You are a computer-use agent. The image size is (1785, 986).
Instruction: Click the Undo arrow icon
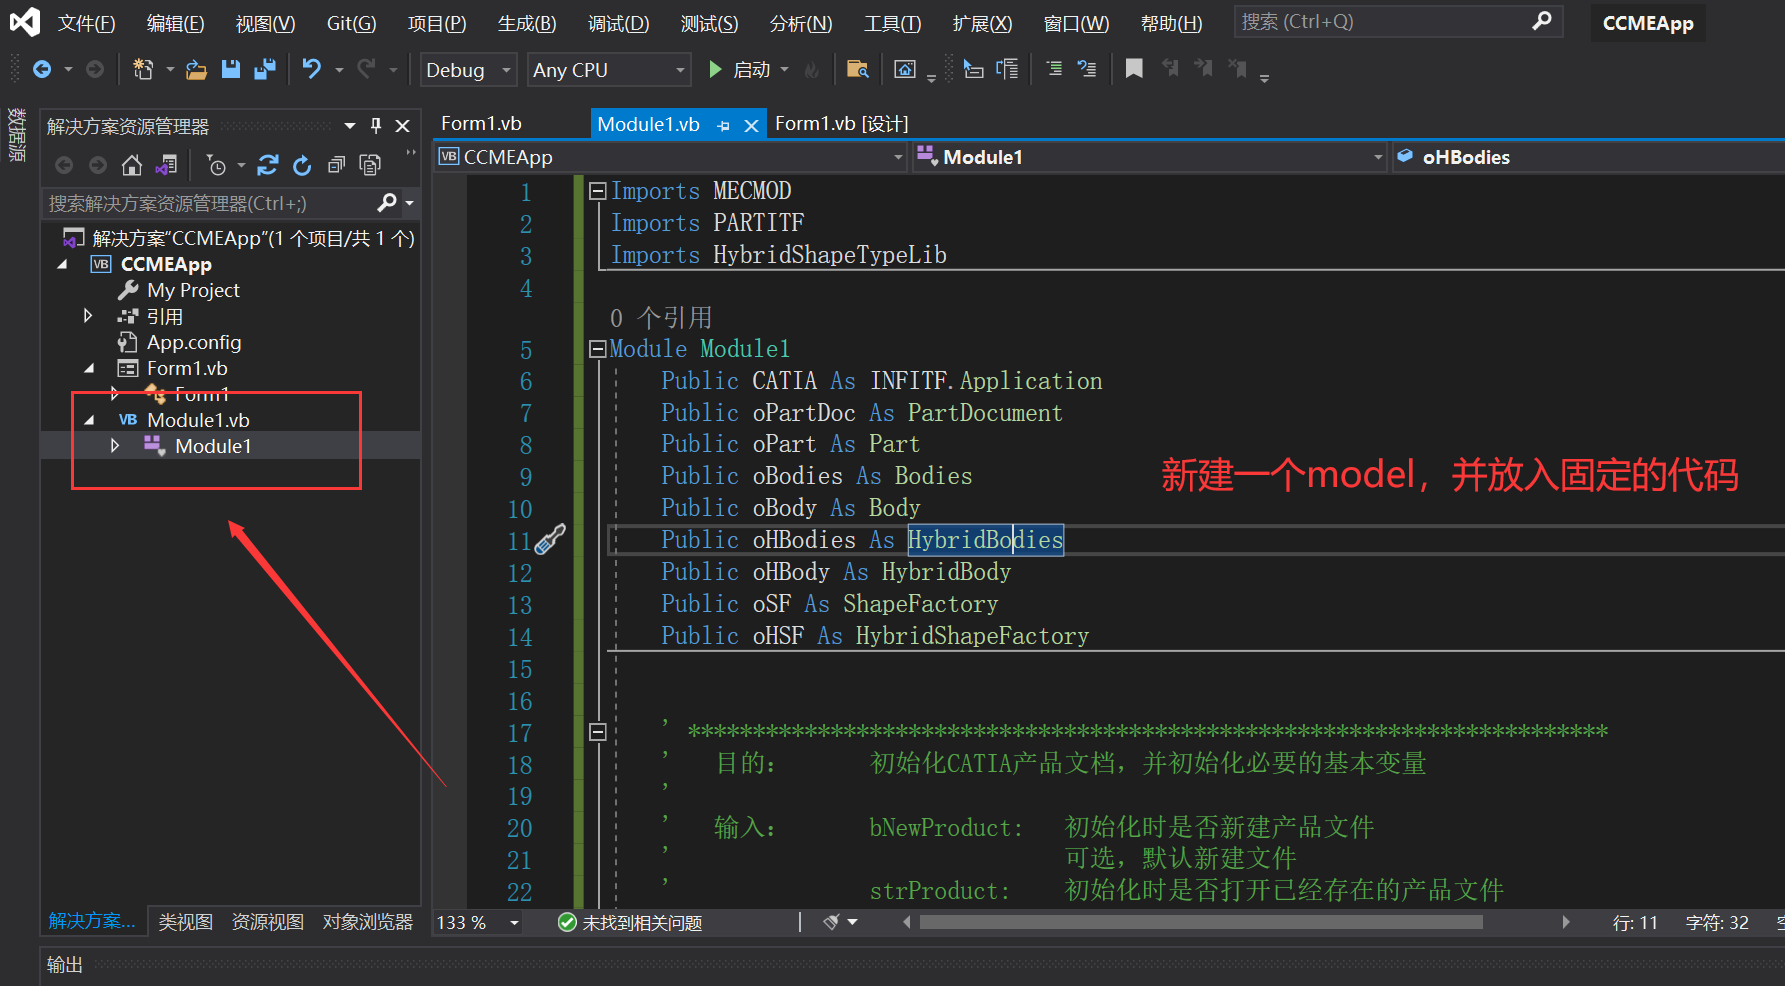pos(312,69)
